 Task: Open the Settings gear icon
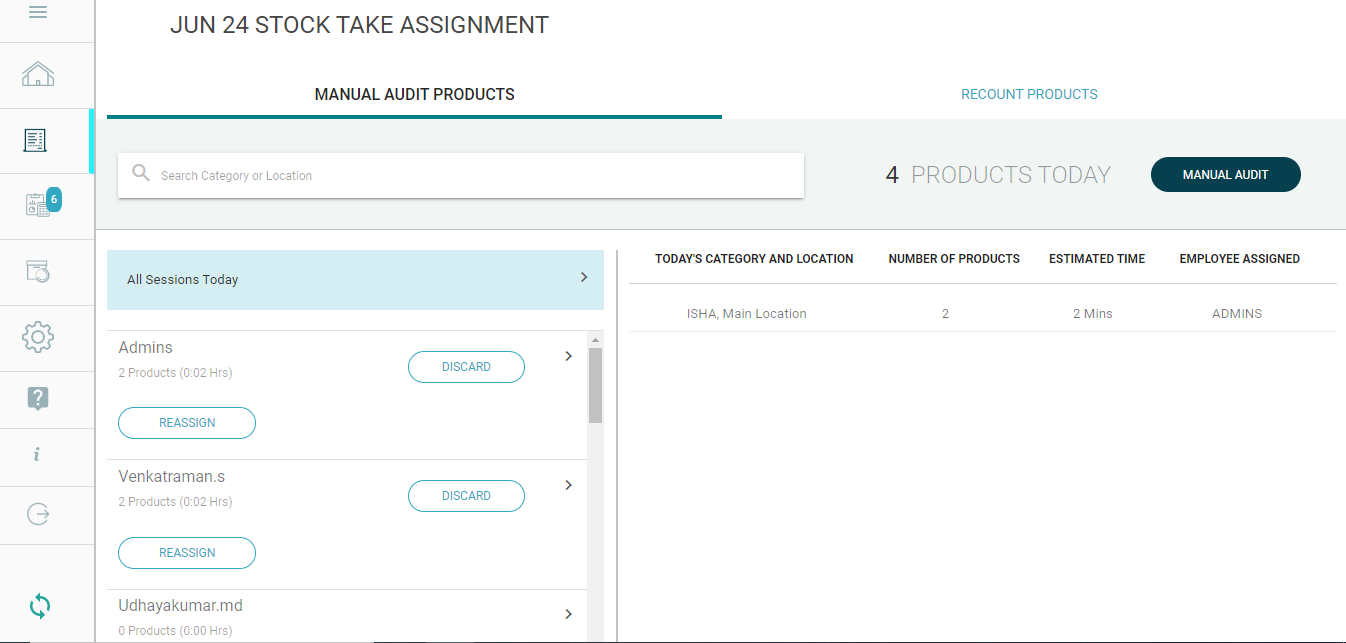pyautogui.click(x=38, y=337)
